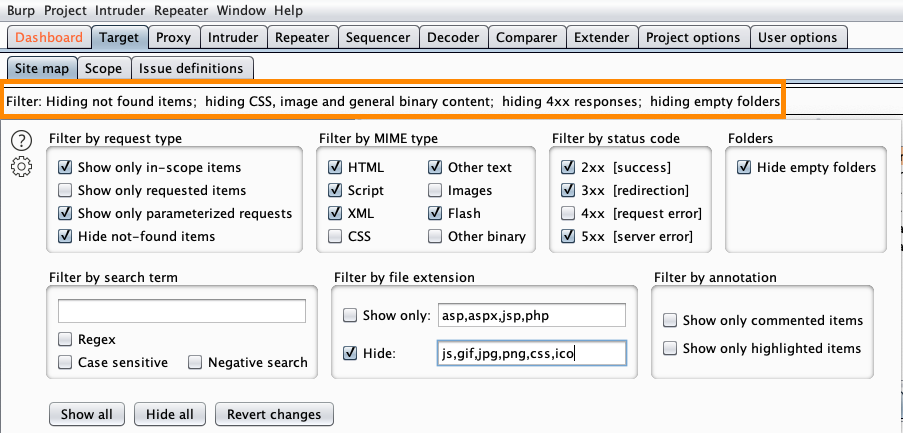Open the Issue definitions sub-tab

click(x=192, y=69)
